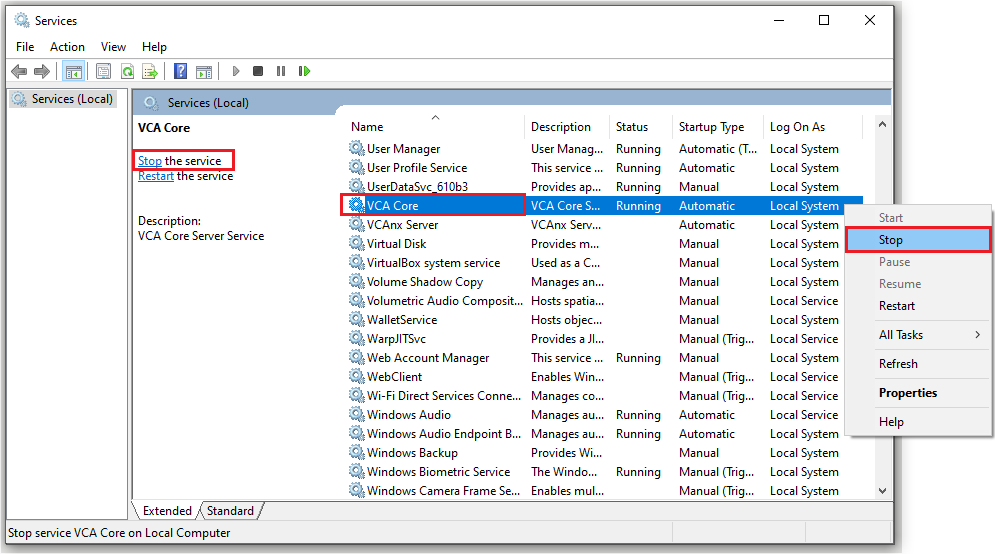Click the Pause Service toolbar icon

pyautogui.click(x=281, y=71)
